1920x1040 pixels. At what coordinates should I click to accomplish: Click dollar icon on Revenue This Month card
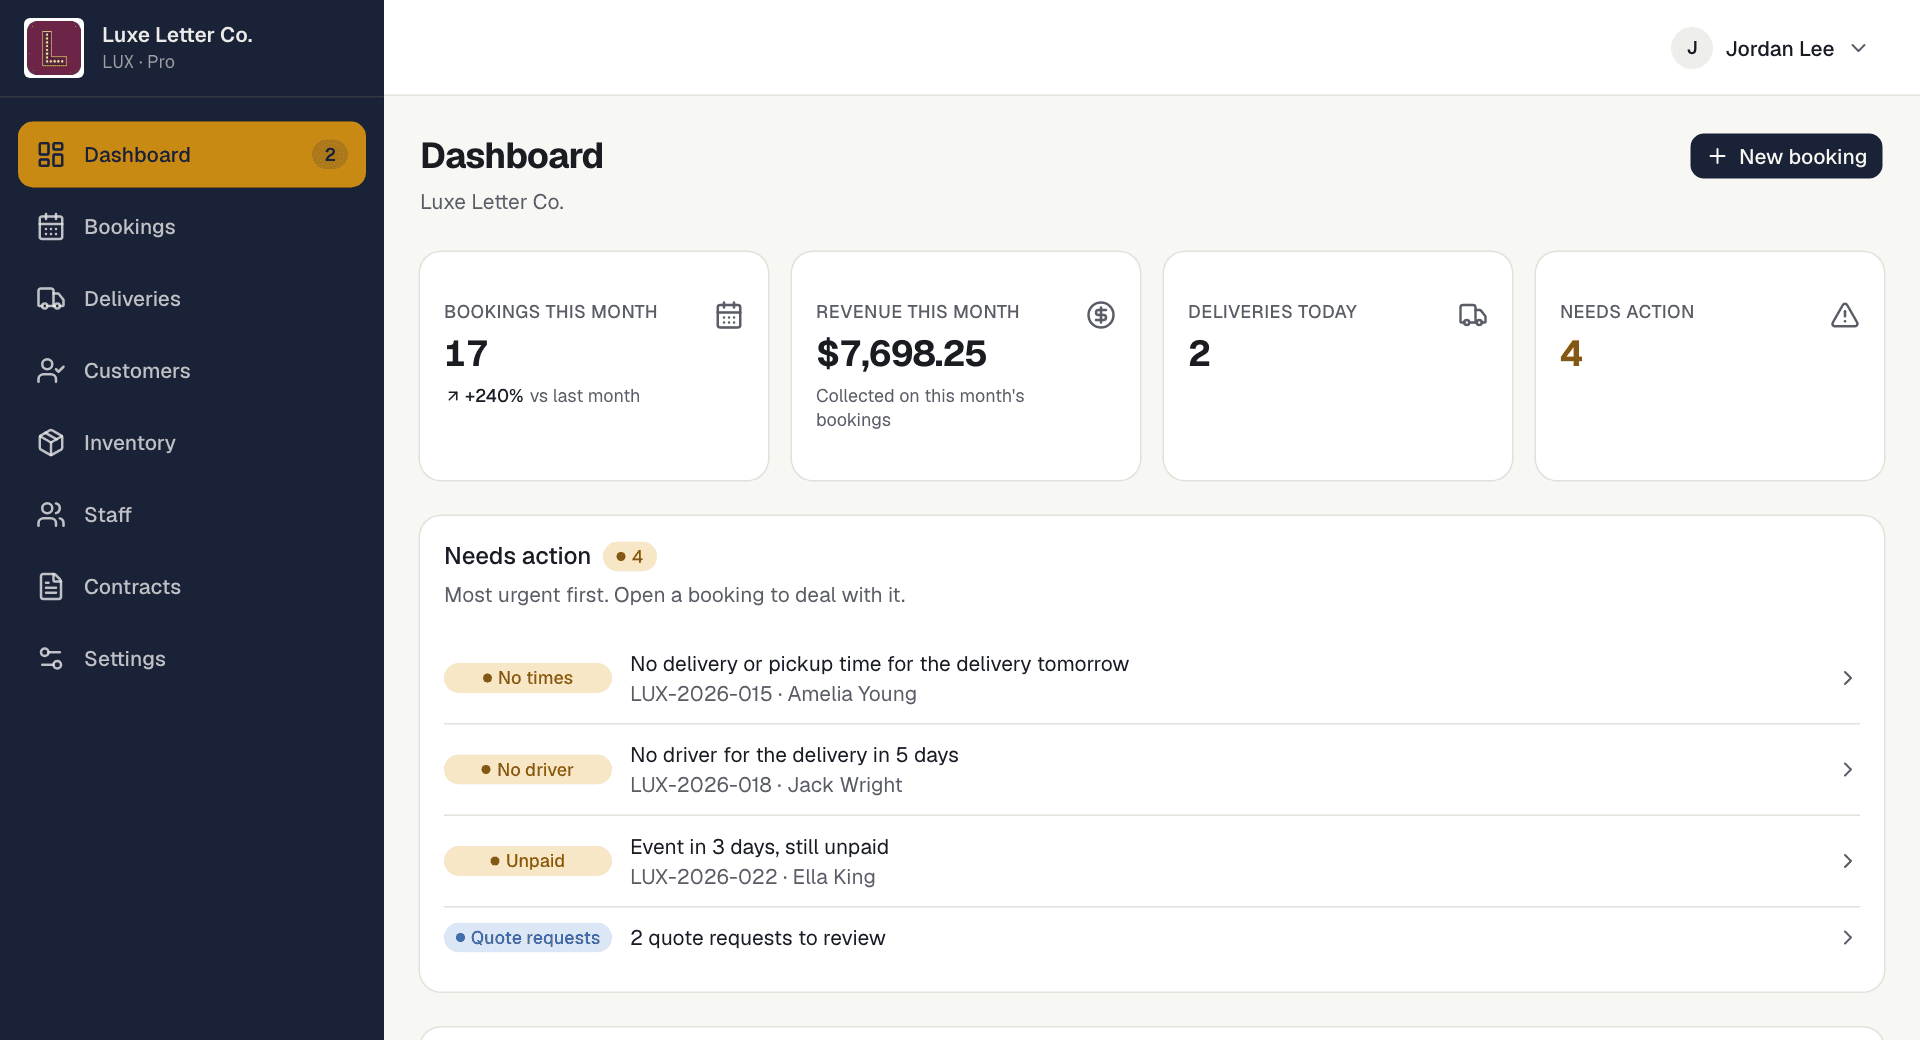pyautogui.click(x=1101, y=315)
